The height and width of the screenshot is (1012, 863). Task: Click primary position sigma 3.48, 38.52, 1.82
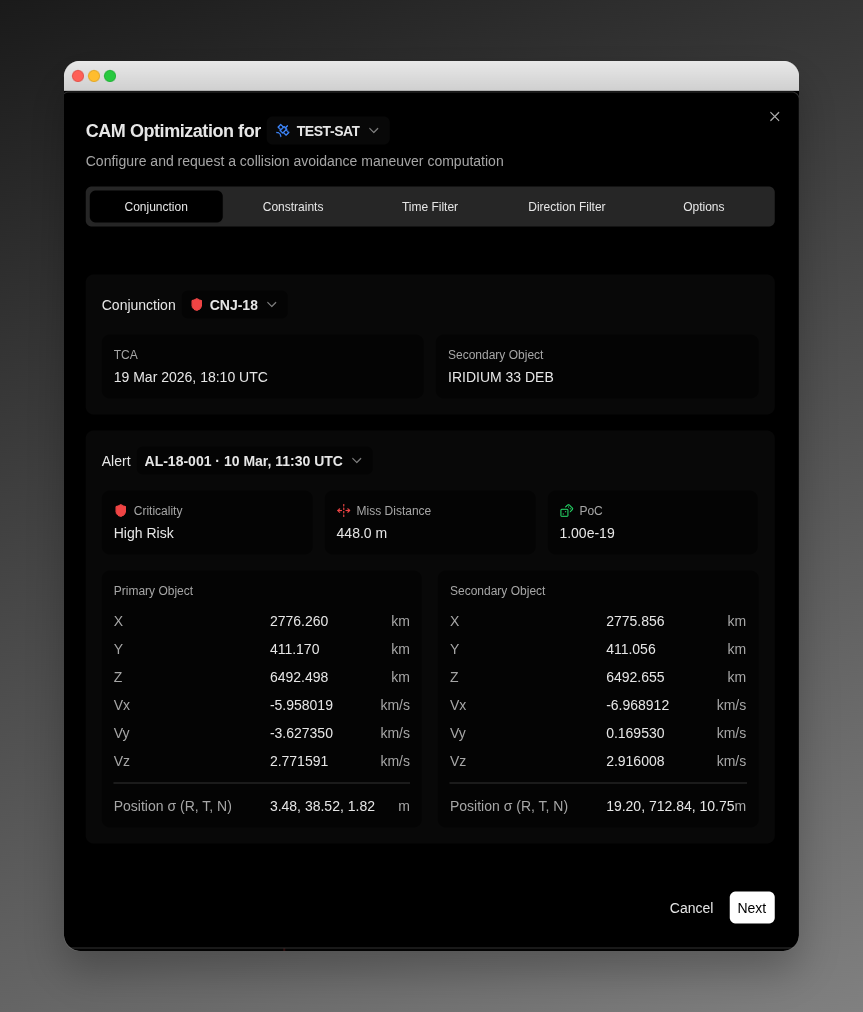tap(322, 806)
